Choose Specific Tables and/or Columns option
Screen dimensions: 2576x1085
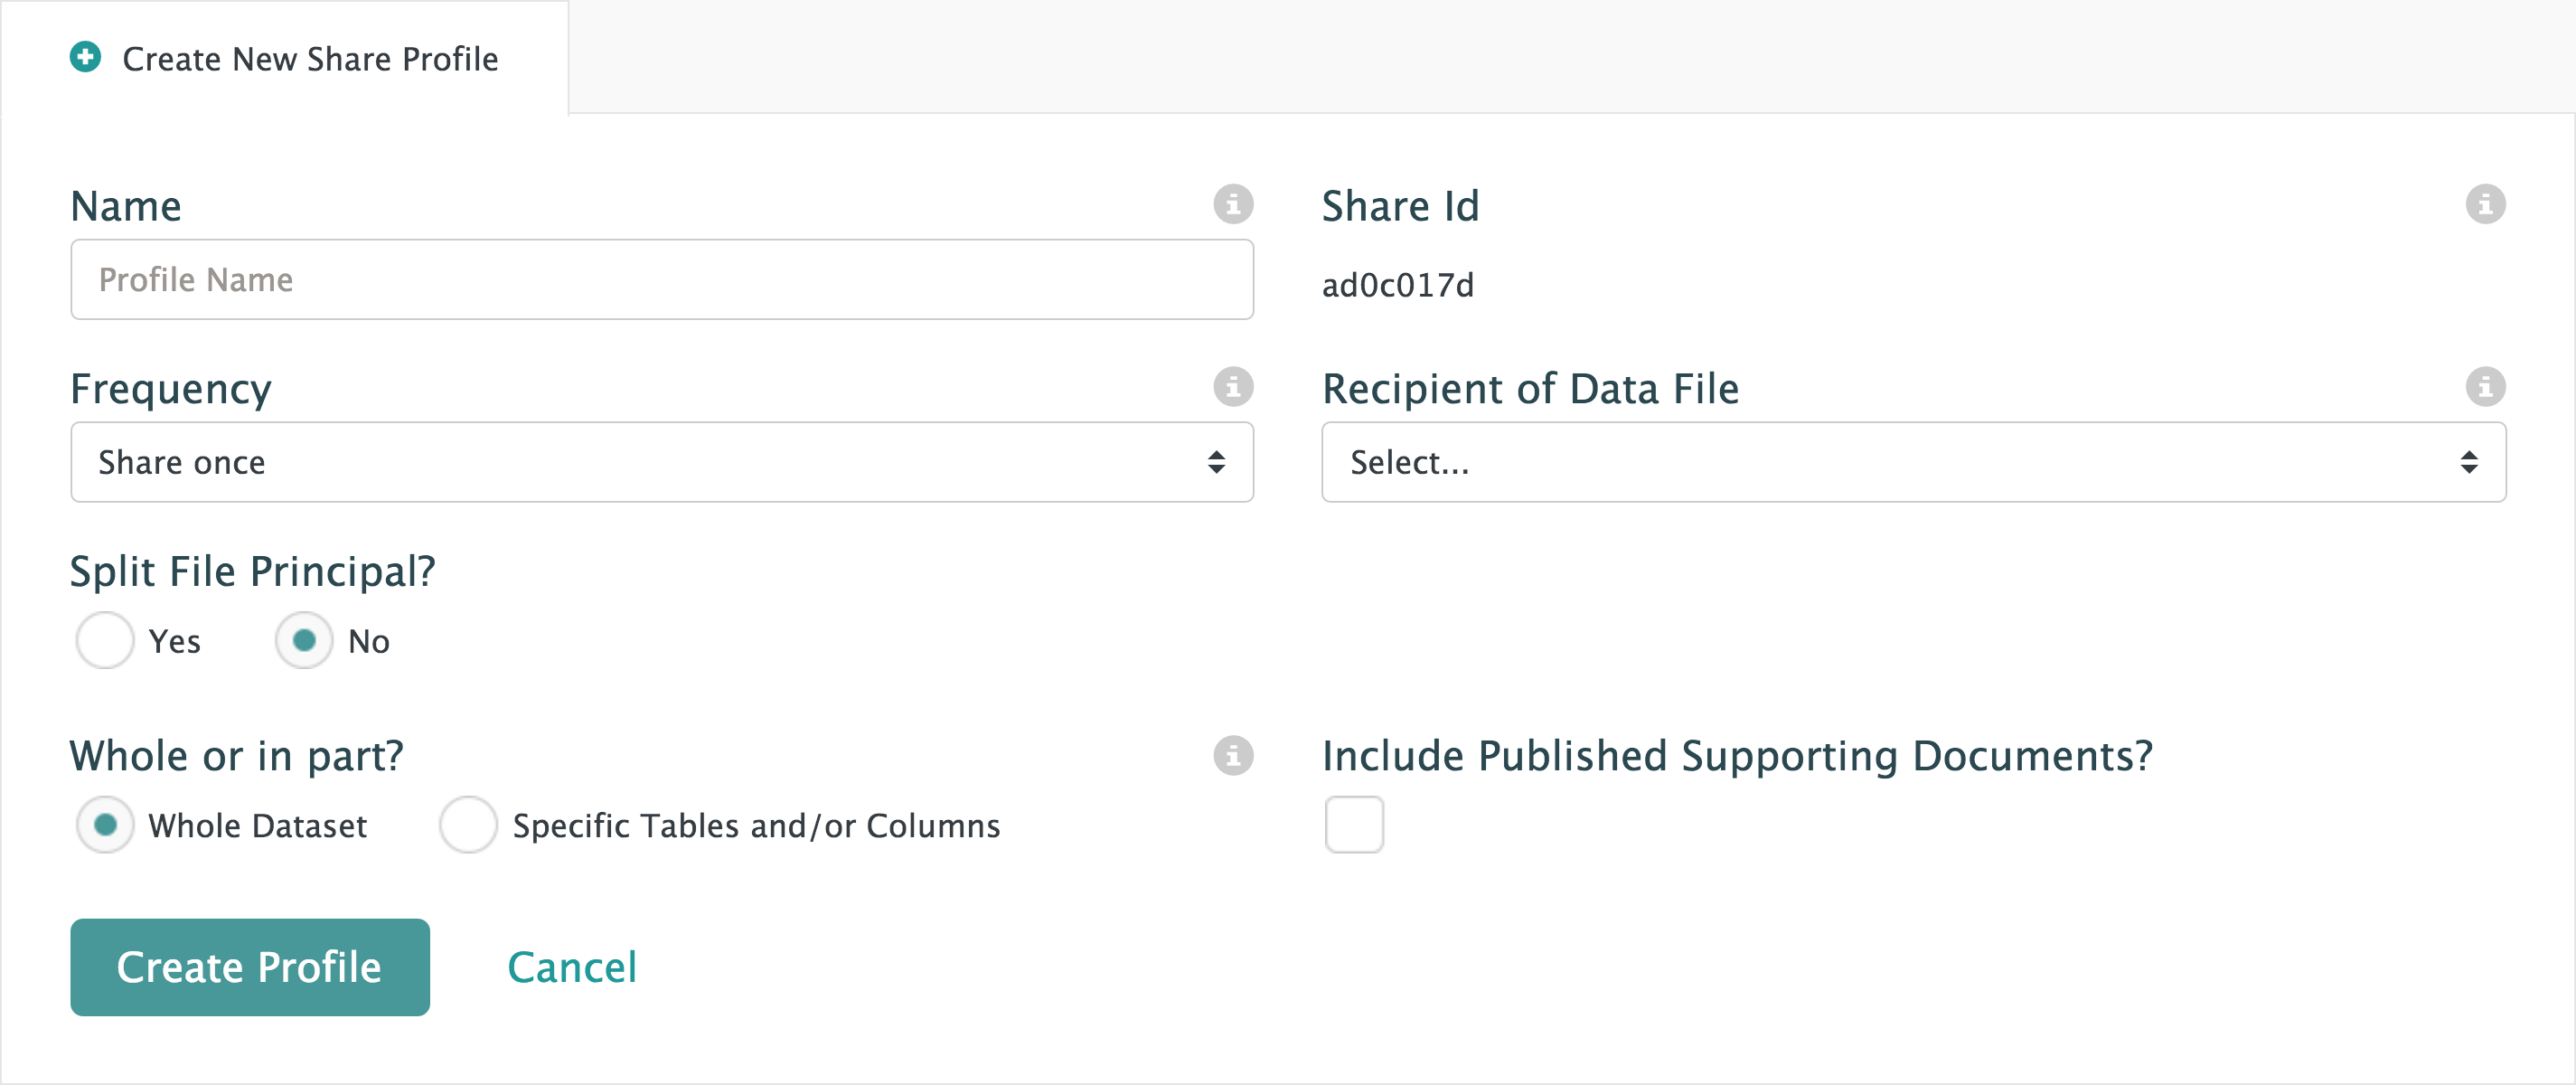[468, 825]
